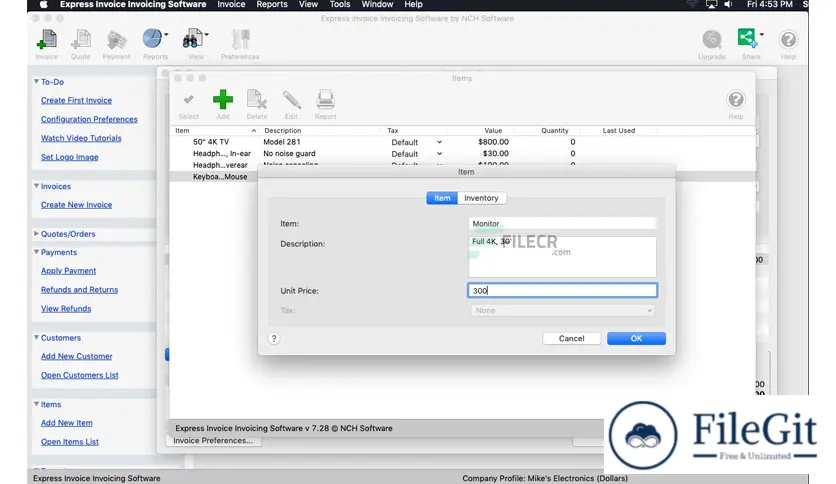Screen dimensions: 836x484
Task: Click the Set Logo Image link
Action: pyautogui.click(x=70, y=157)
